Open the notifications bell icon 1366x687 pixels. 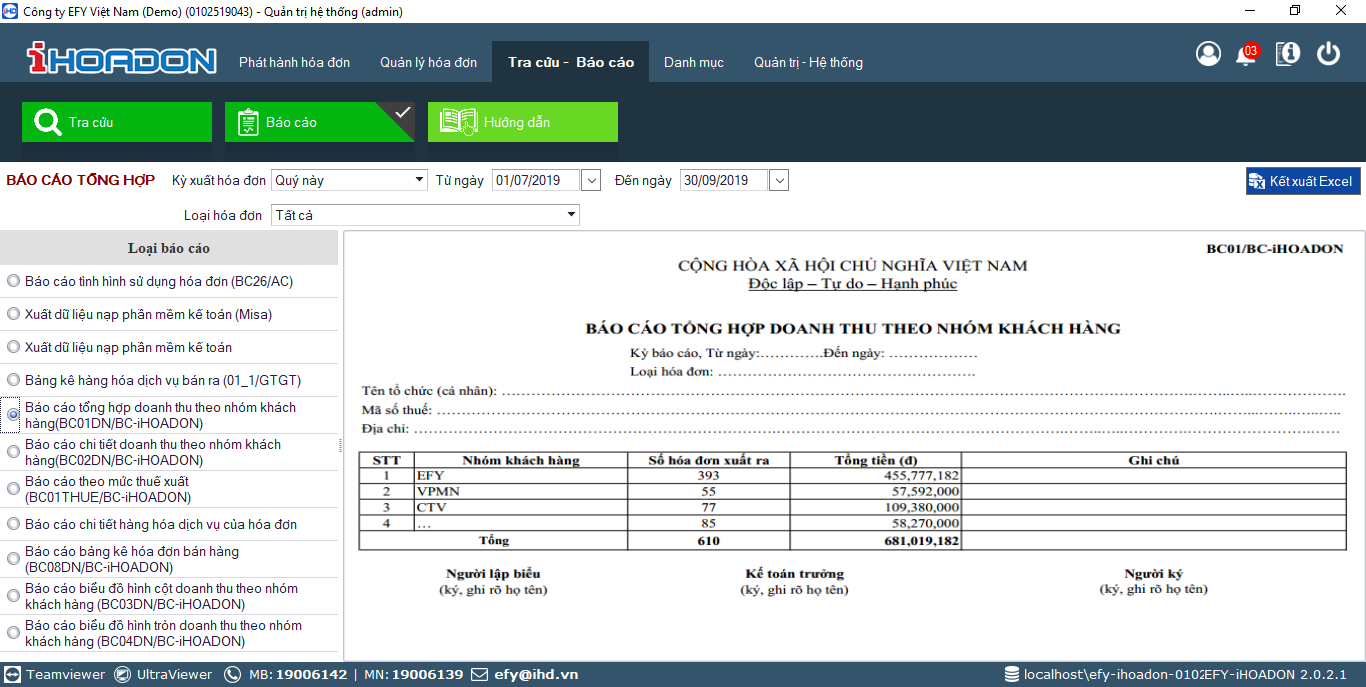coord(1246,54)
